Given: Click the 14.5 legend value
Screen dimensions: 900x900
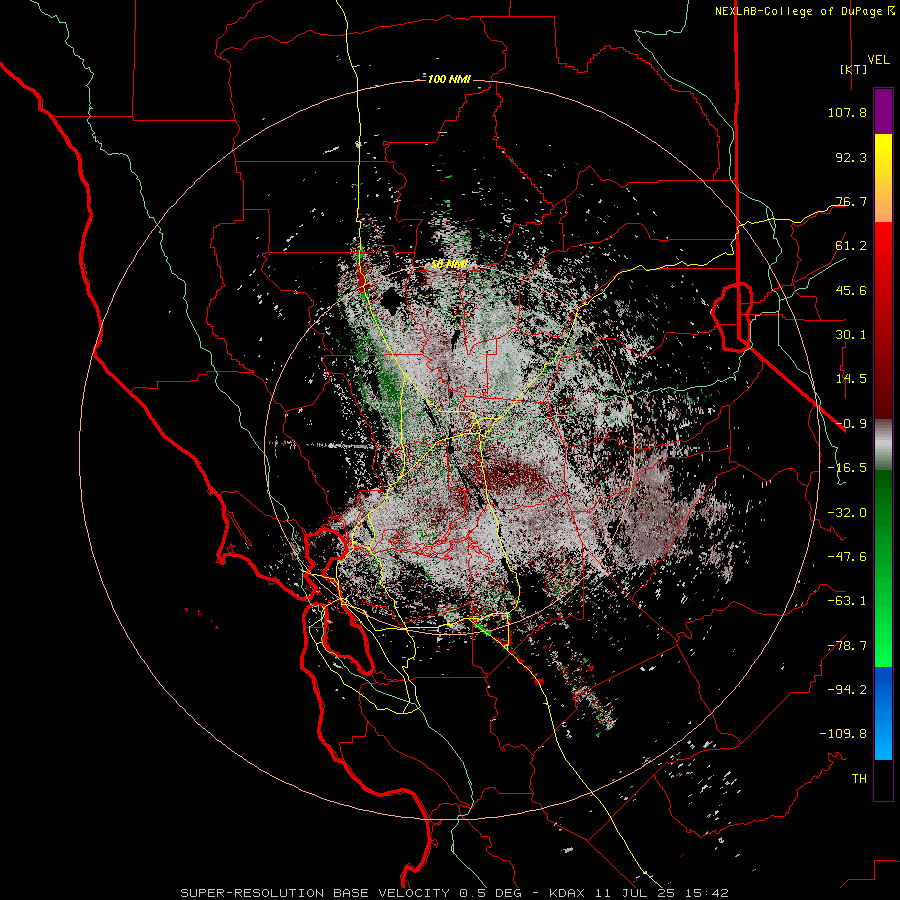Looking at the screenshot, I should coord(851,379).
